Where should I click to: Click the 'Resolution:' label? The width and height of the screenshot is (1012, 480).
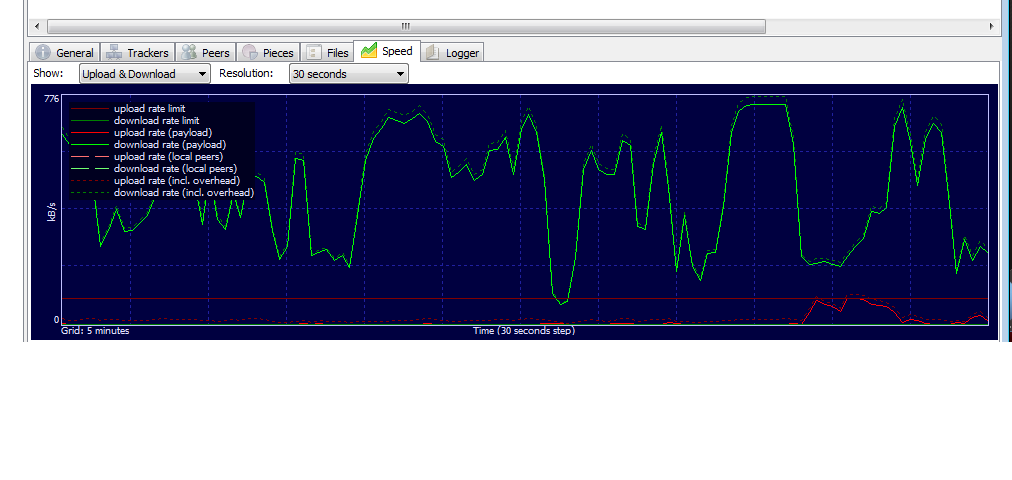click(246, 73)
